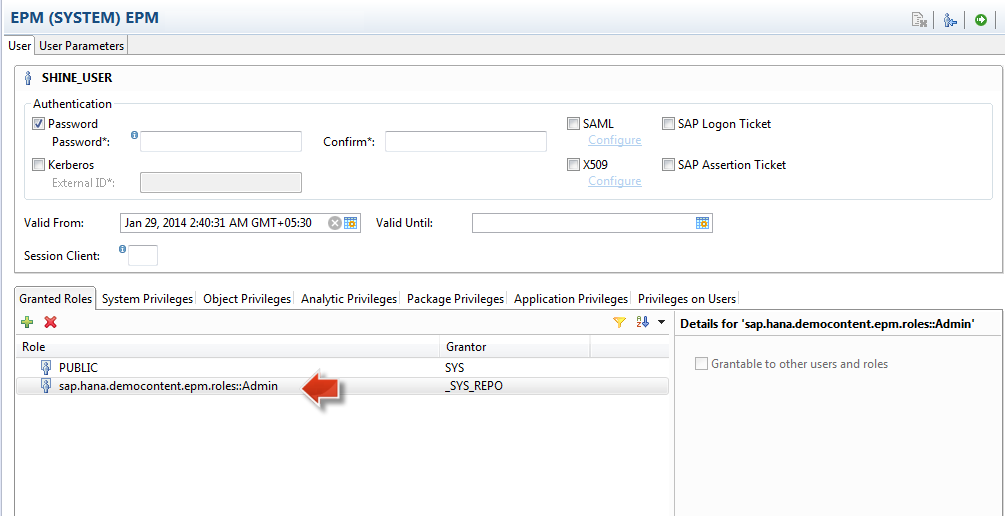The width and height of the screenshot is (1005, 516).
Task: Check the SAP Assertion Ticket box
Action: [668, 165]
